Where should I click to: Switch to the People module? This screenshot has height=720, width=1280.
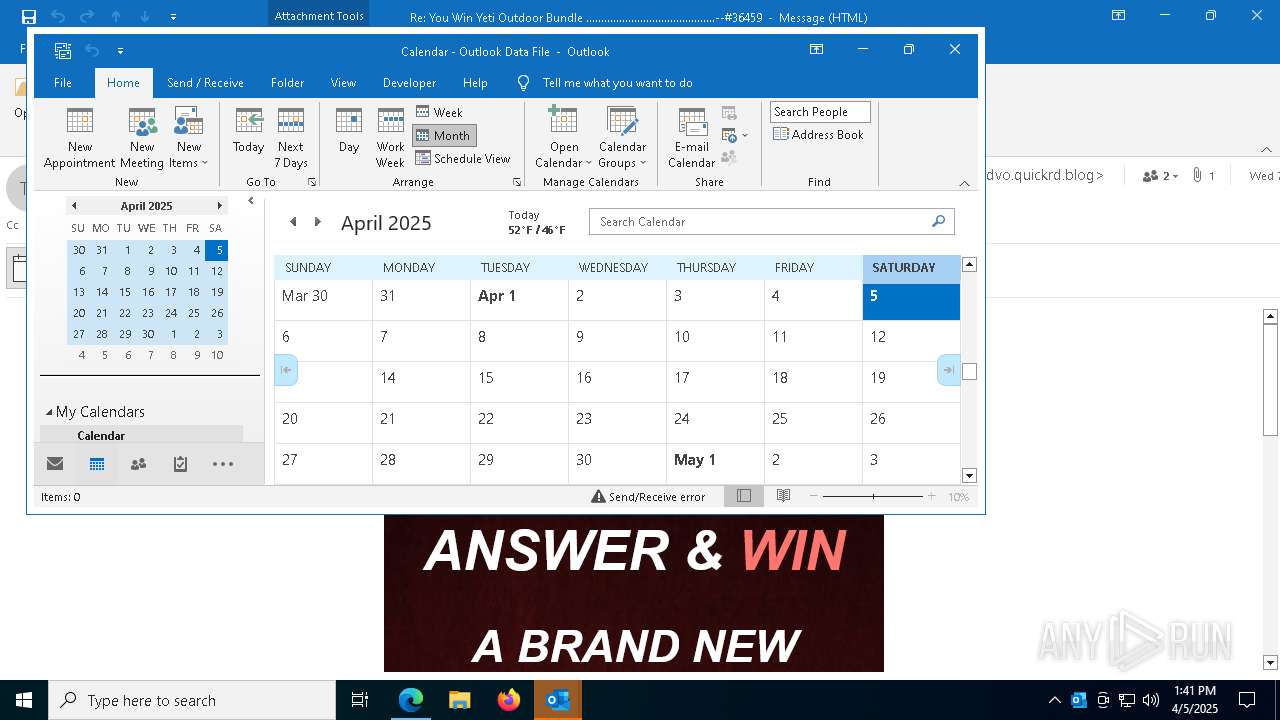point(139,464)
